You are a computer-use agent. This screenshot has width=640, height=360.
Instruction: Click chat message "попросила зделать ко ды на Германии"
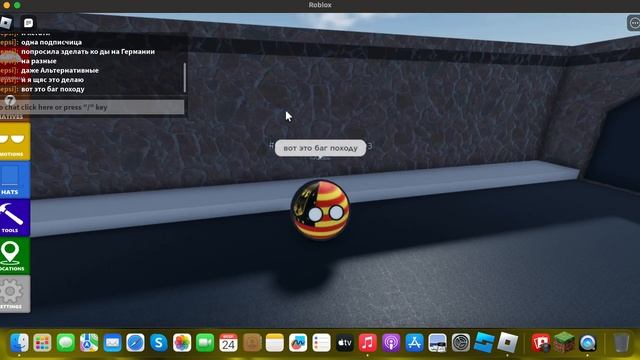tap(88, 51)
